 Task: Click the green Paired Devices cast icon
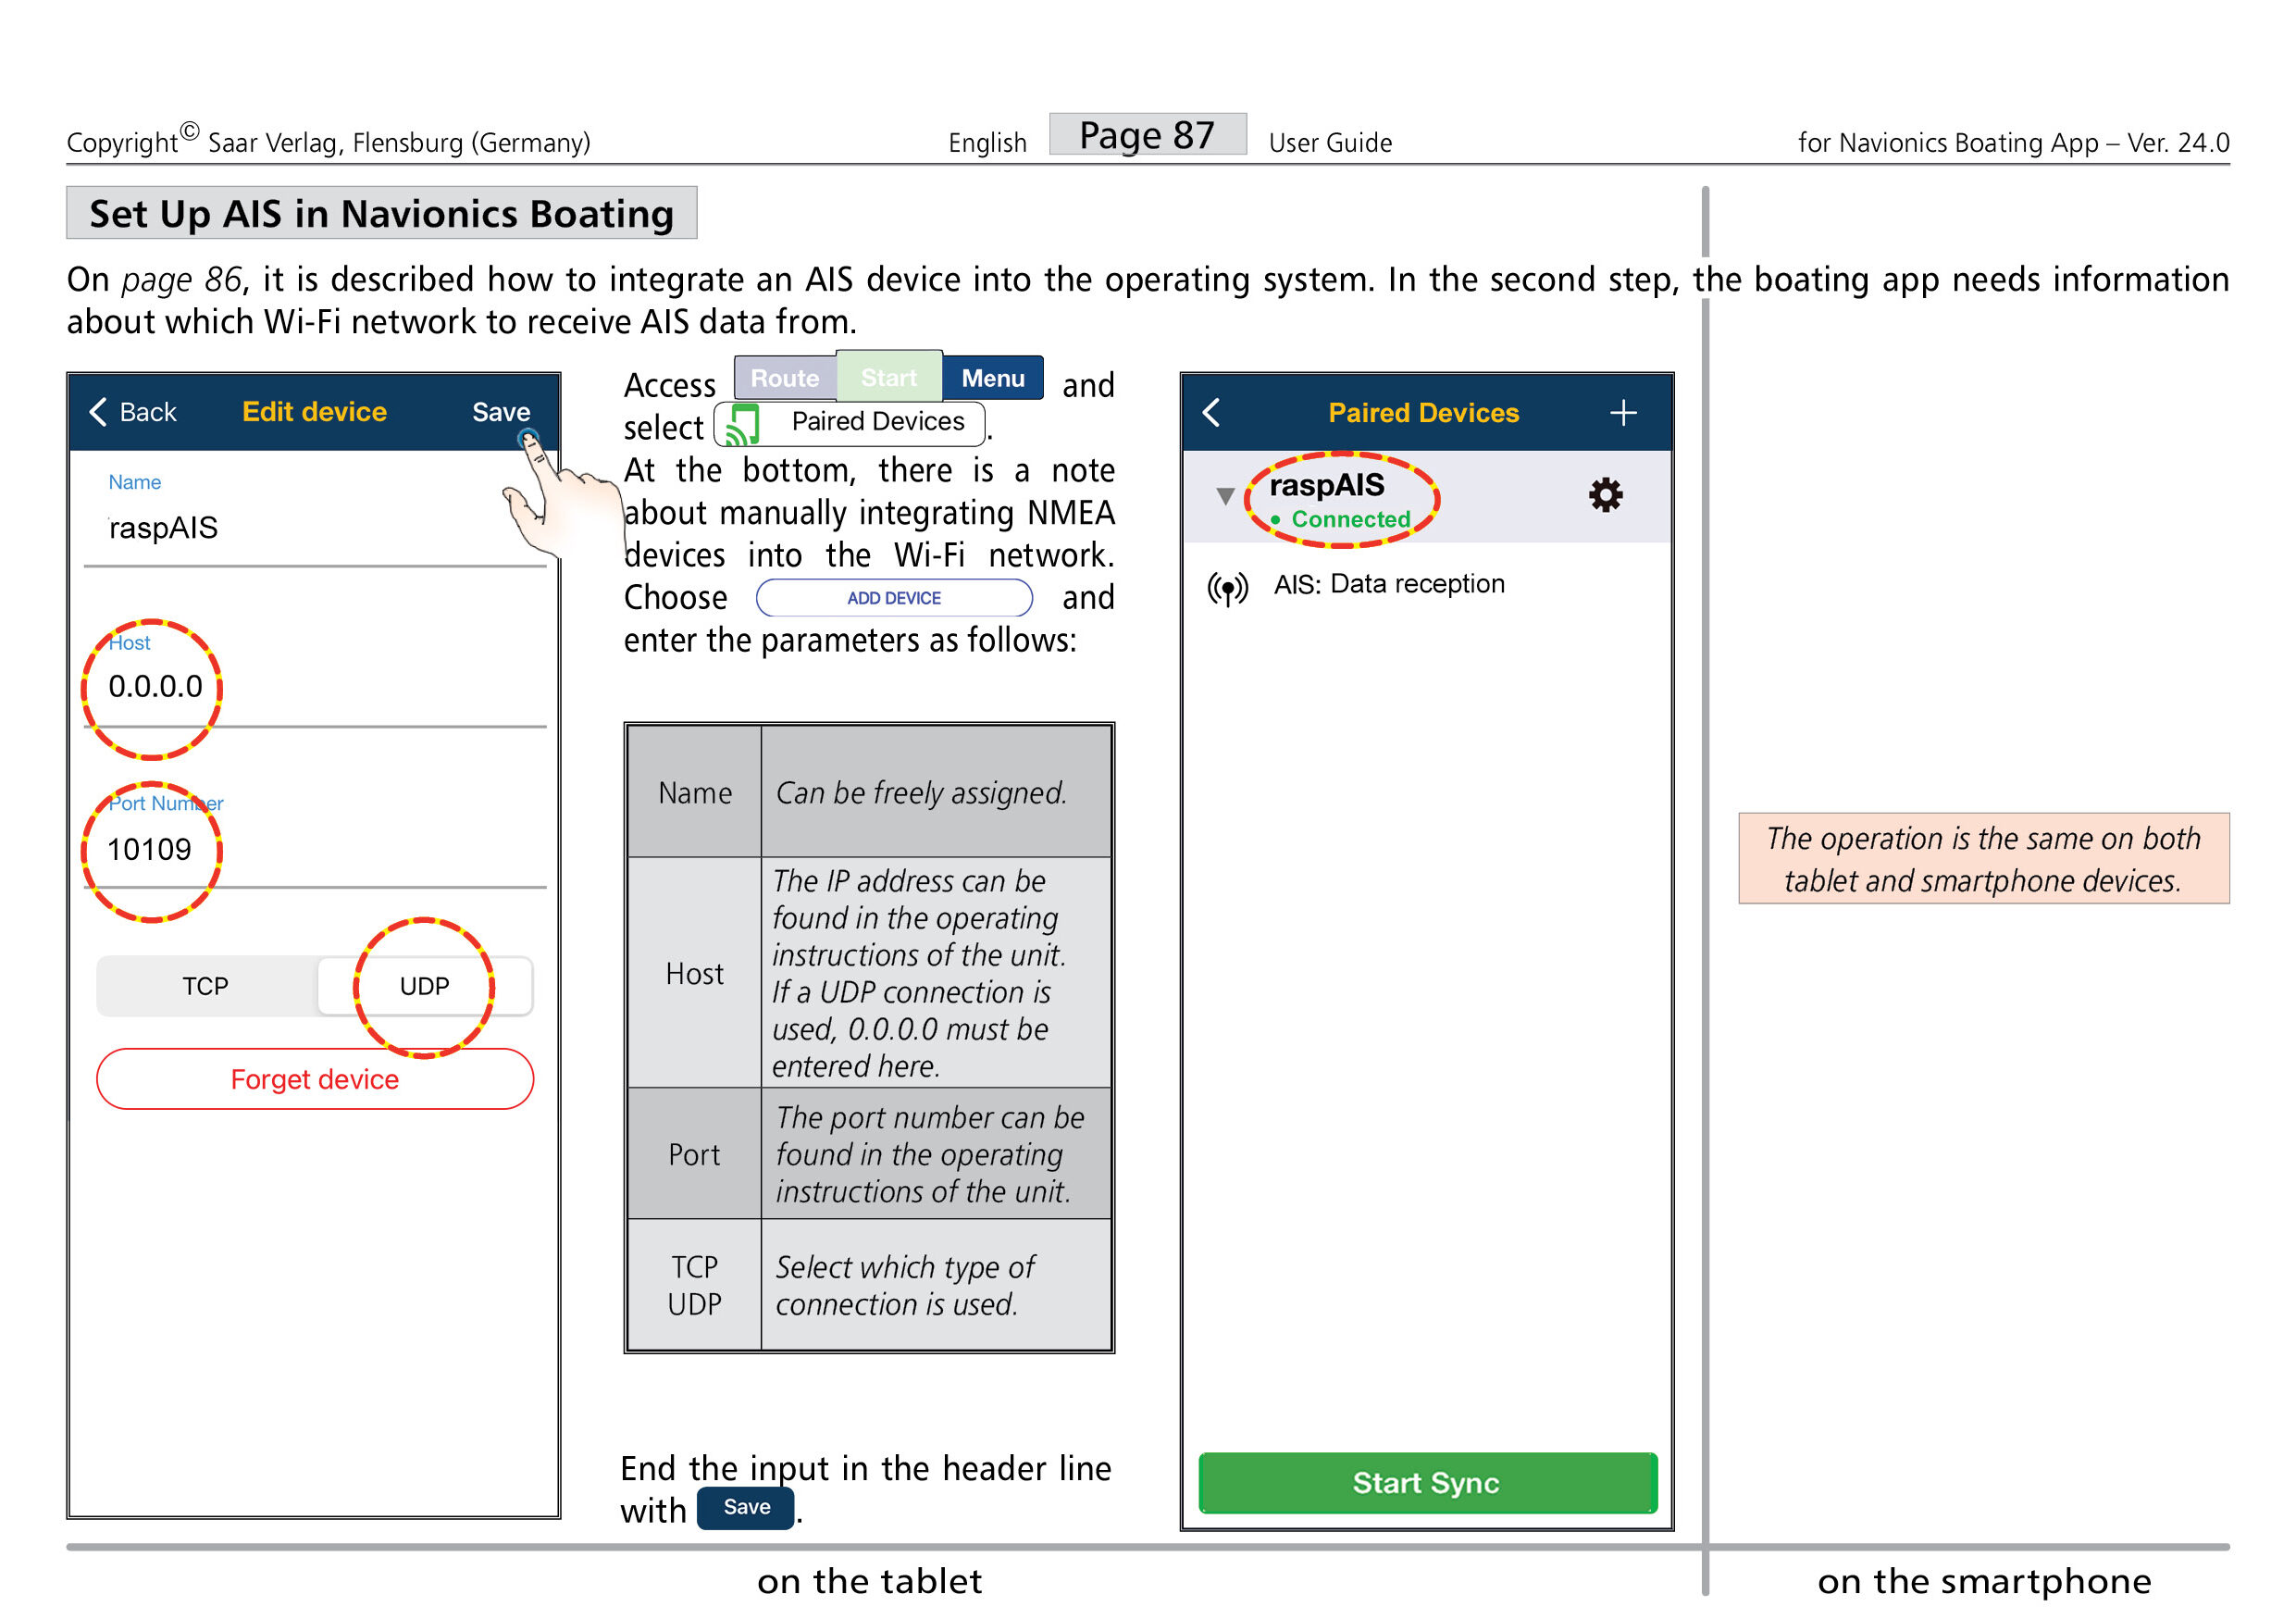[x=742, y=424]
